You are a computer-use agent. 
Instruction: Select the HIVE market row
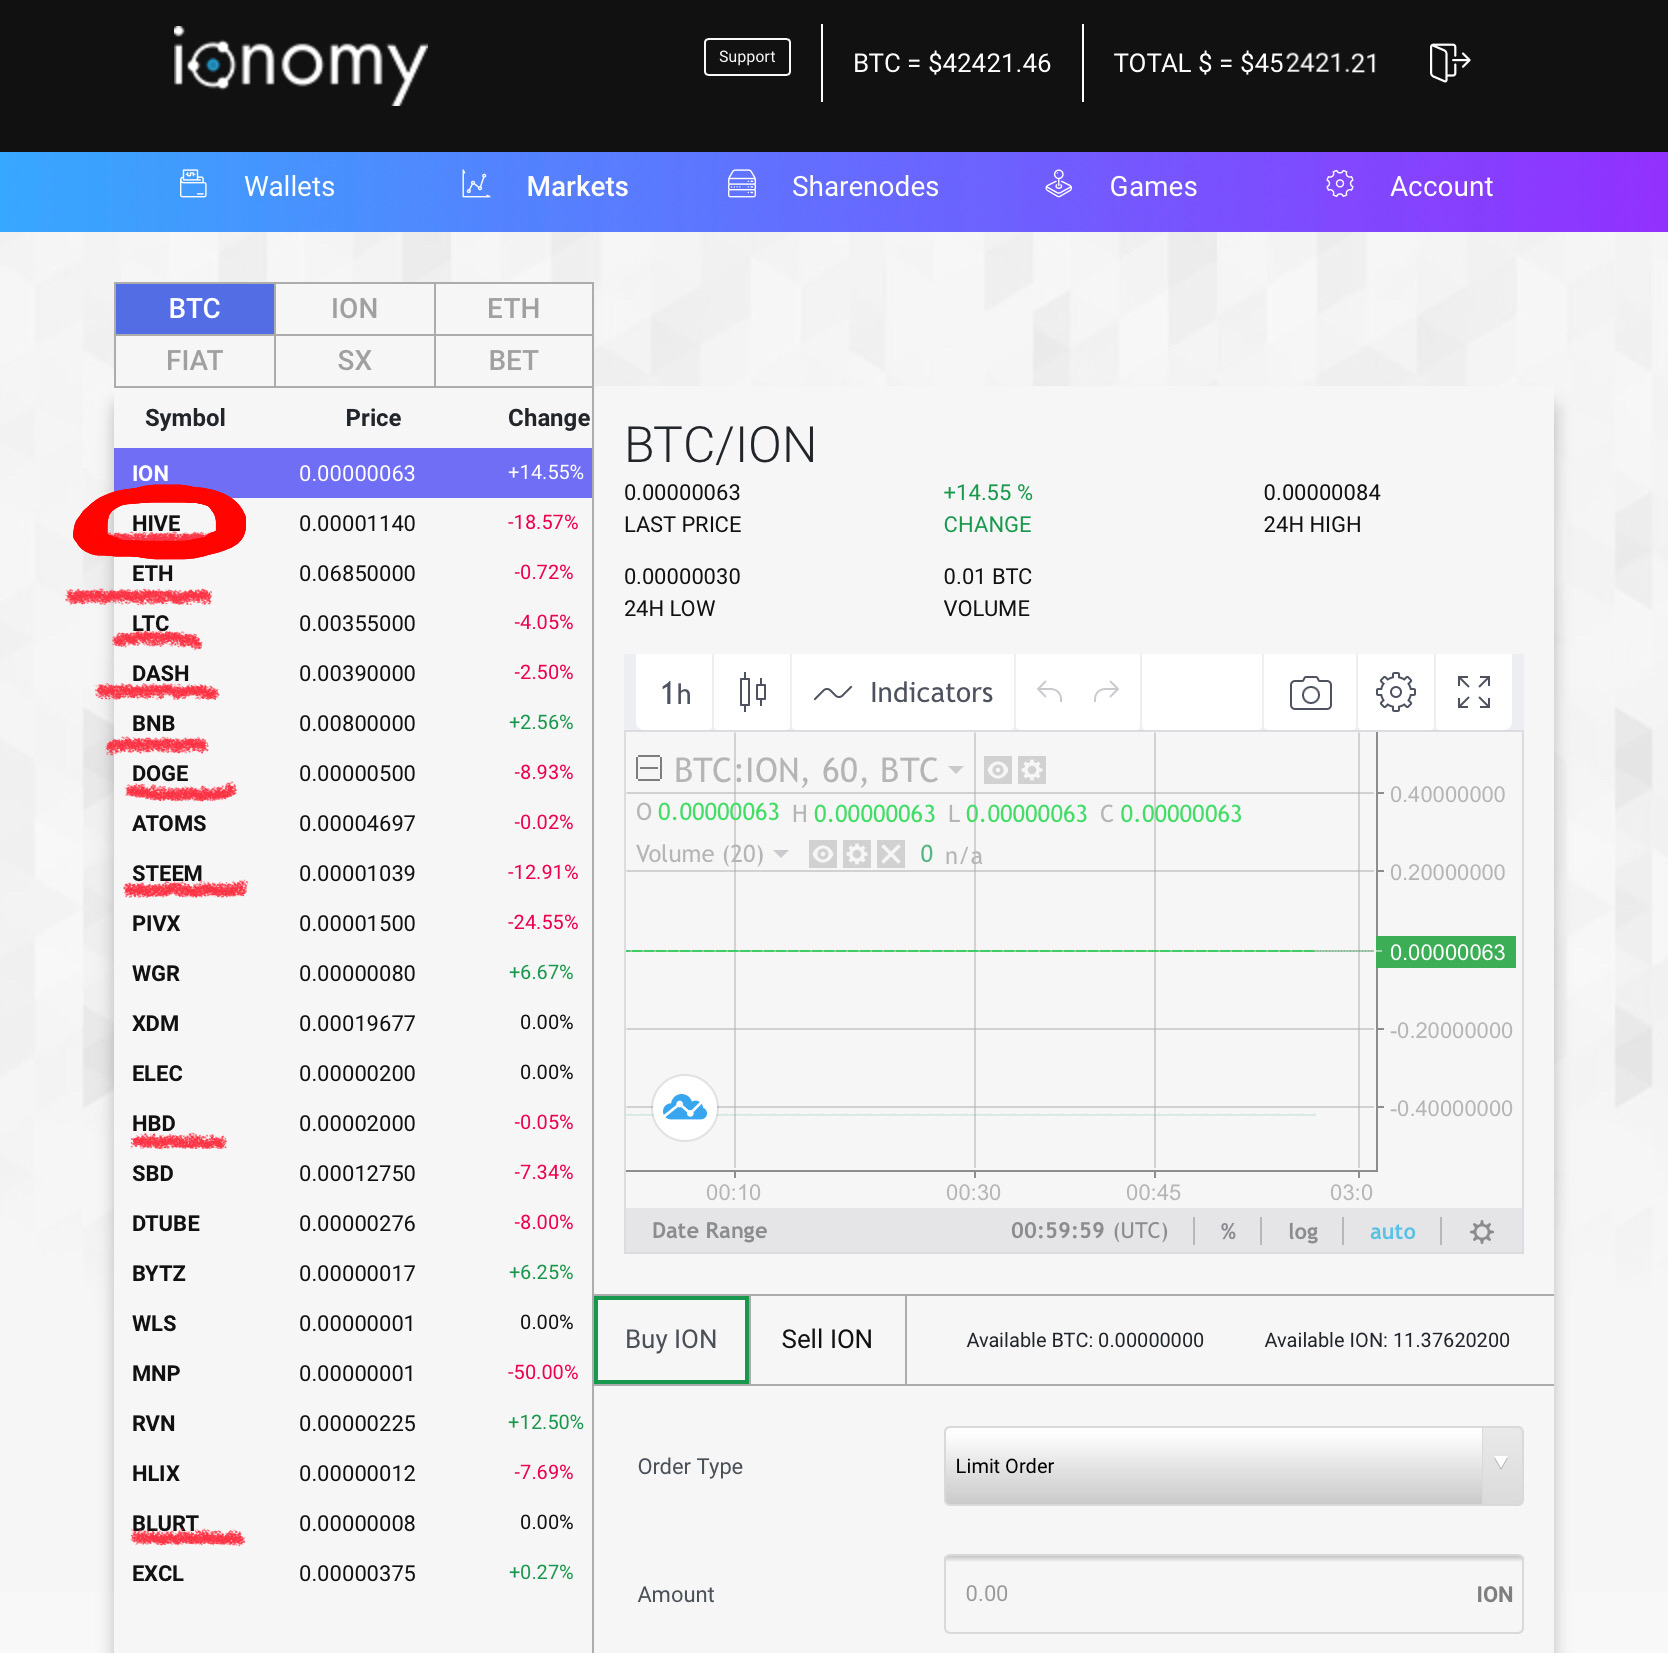[x=353, y=523]
